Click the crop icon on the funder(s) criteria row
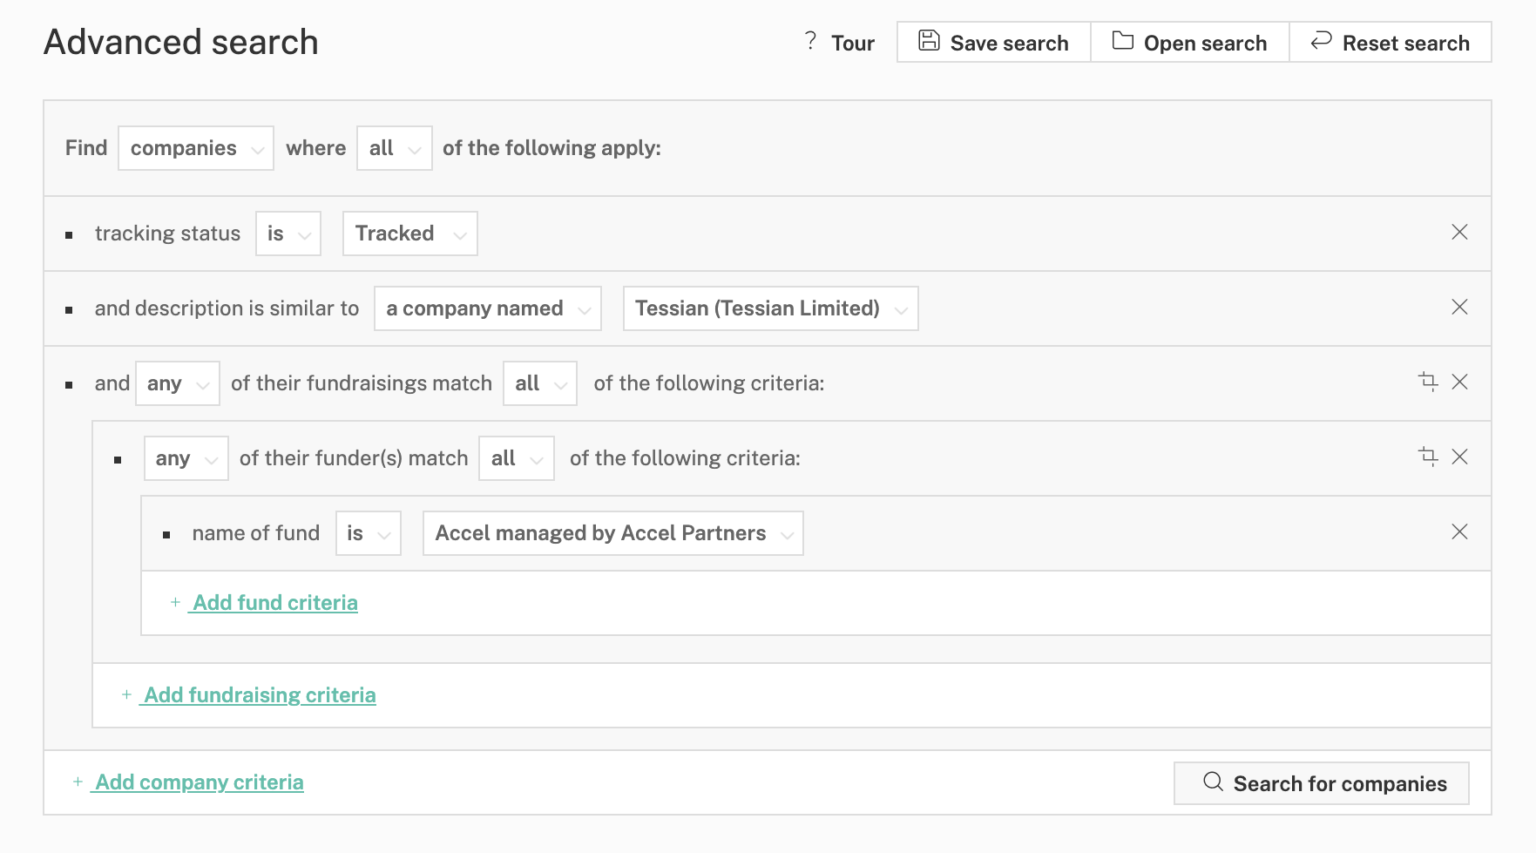Screen dimensions: 1536x853 (x=1428, y=457)
